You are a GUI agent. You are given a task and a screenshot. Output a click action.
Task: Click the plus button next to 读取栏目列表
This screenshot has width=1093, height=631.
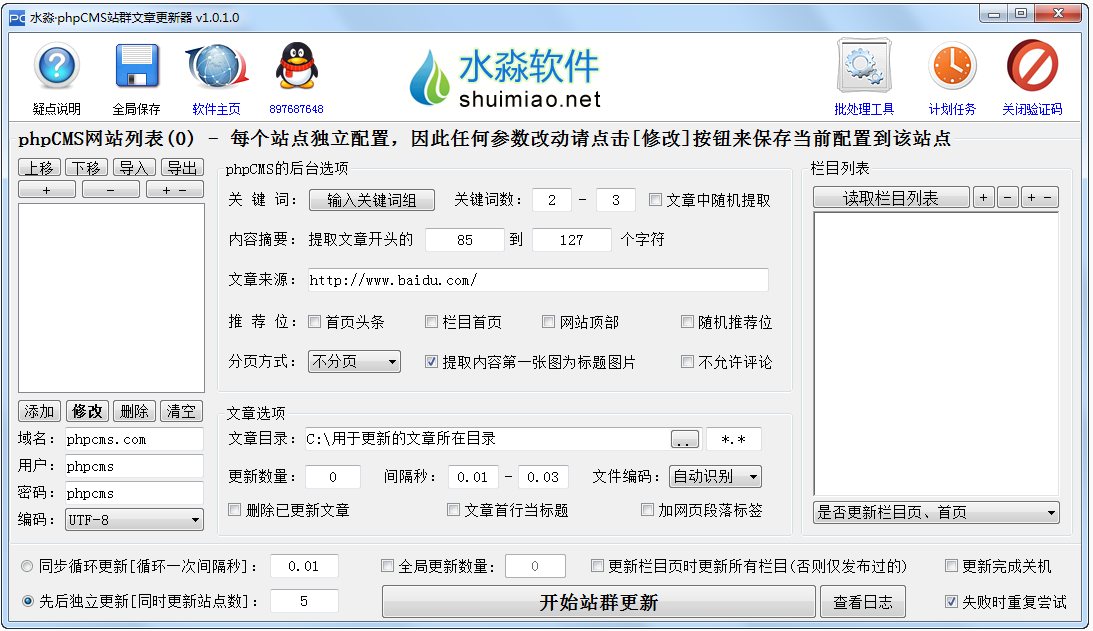pos(984,198)
